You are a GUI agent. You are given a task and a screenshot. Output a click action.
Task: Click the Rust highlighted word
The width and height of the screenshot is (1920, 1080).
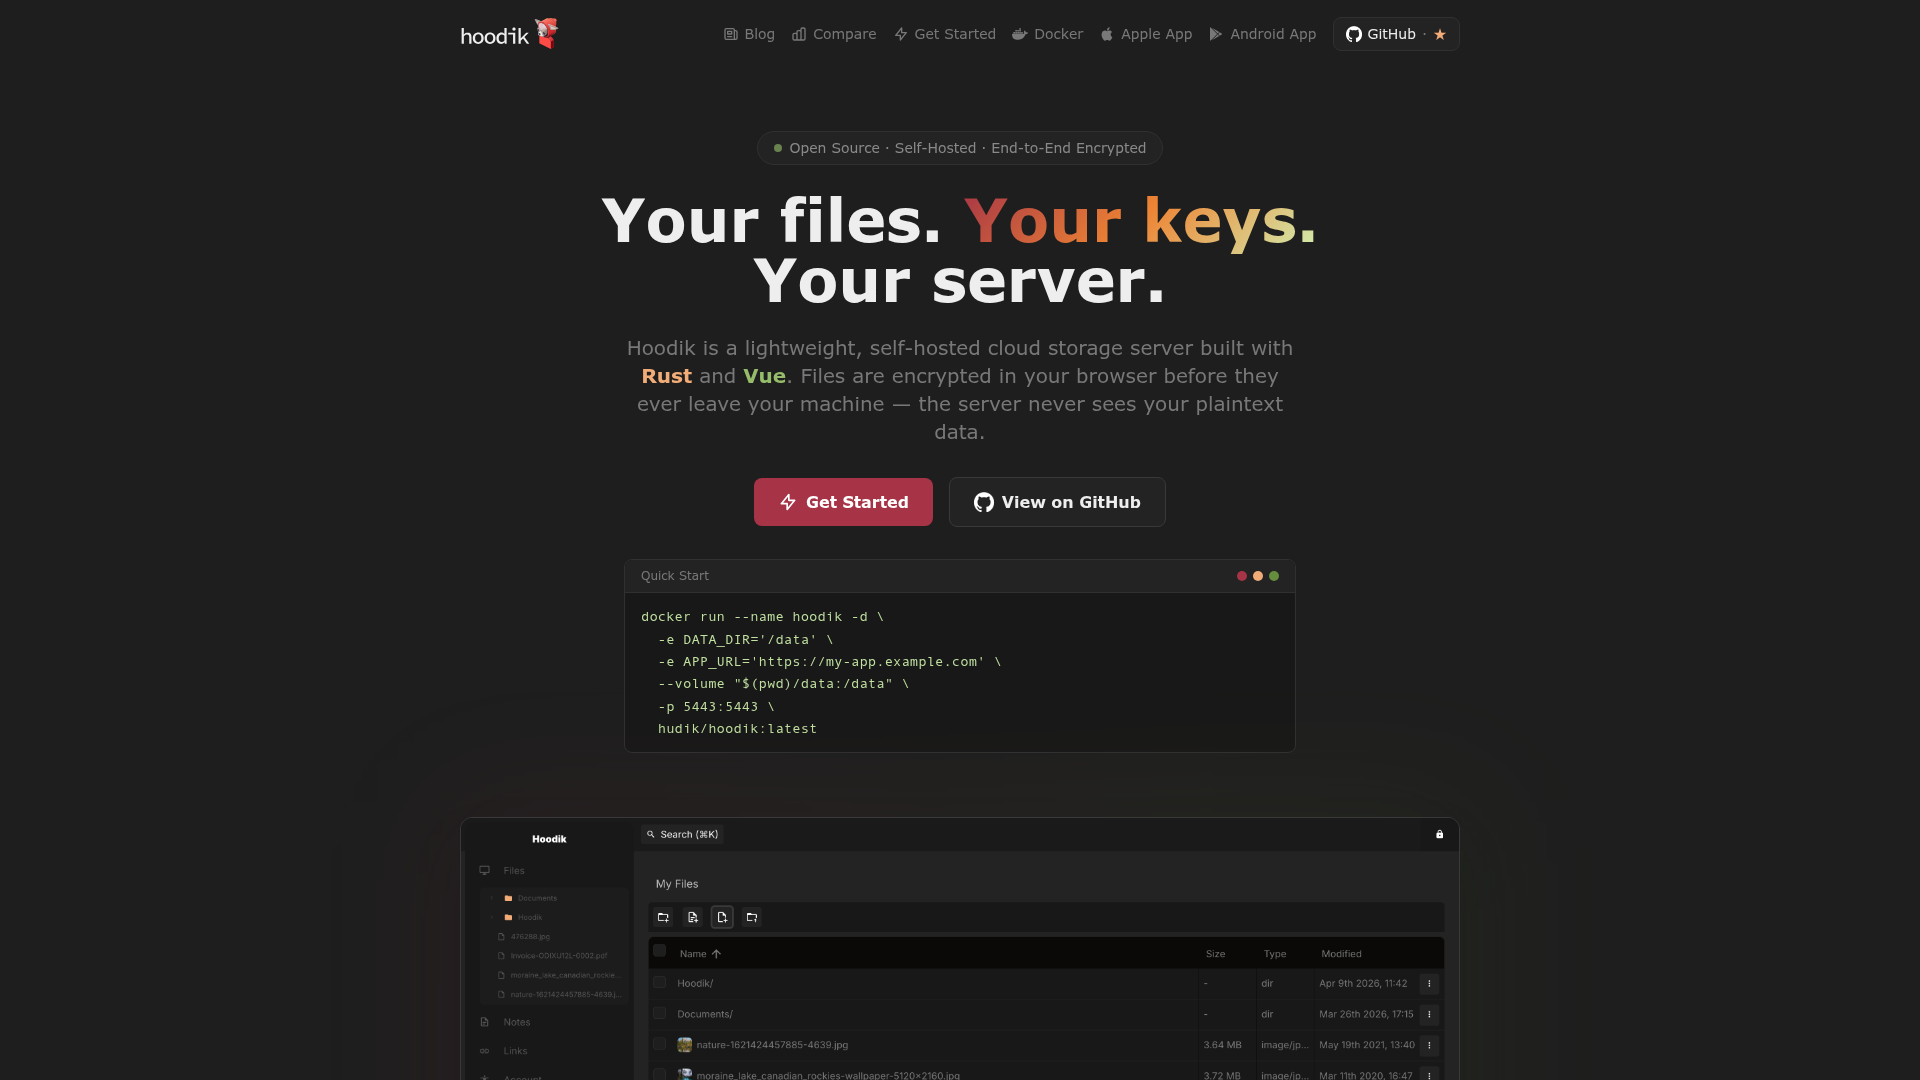click(x=667, y=376)
